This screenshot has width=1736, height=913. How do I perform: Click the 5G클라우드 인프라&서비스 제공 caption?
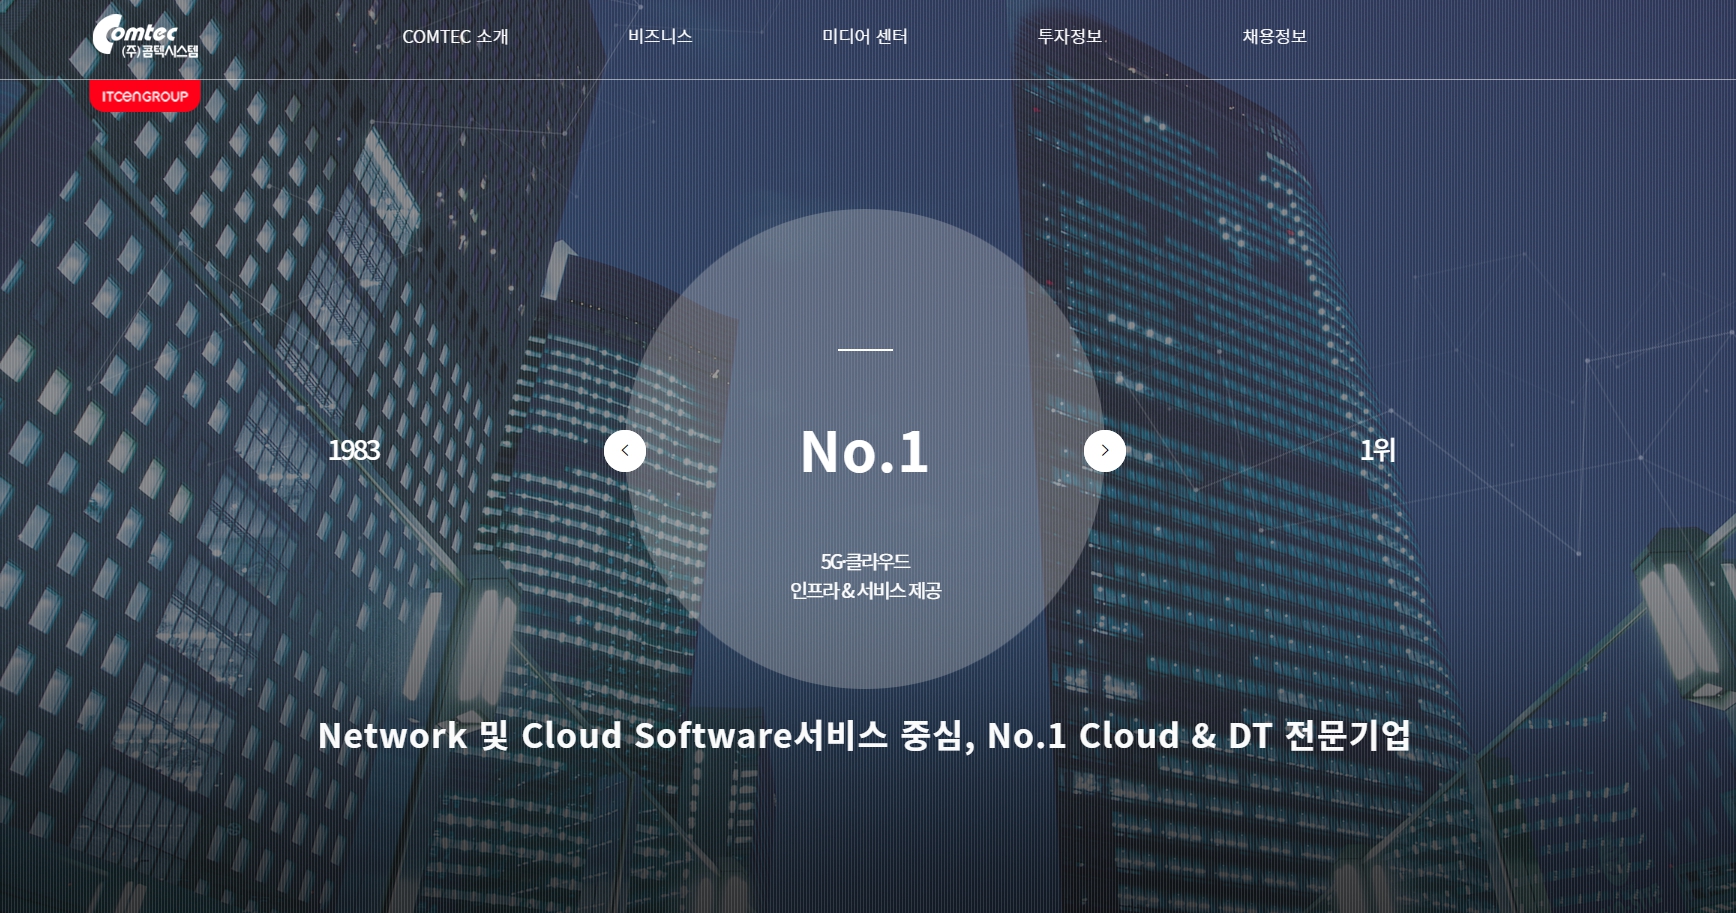pyautogui.click(x=865, y=576)
